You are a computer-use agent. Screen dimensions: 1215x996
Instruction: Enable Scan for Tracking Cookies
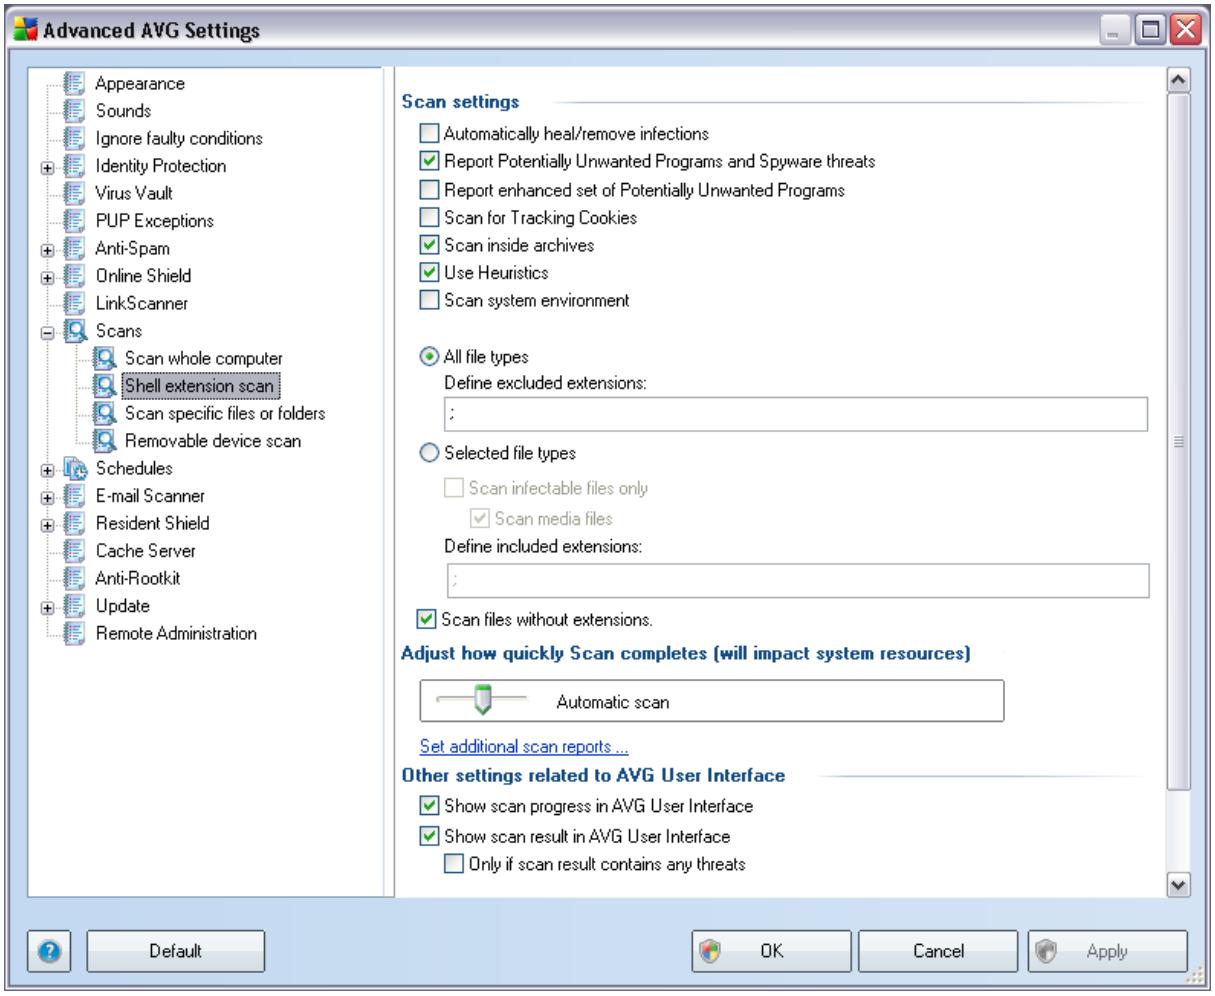click(429, 217)
